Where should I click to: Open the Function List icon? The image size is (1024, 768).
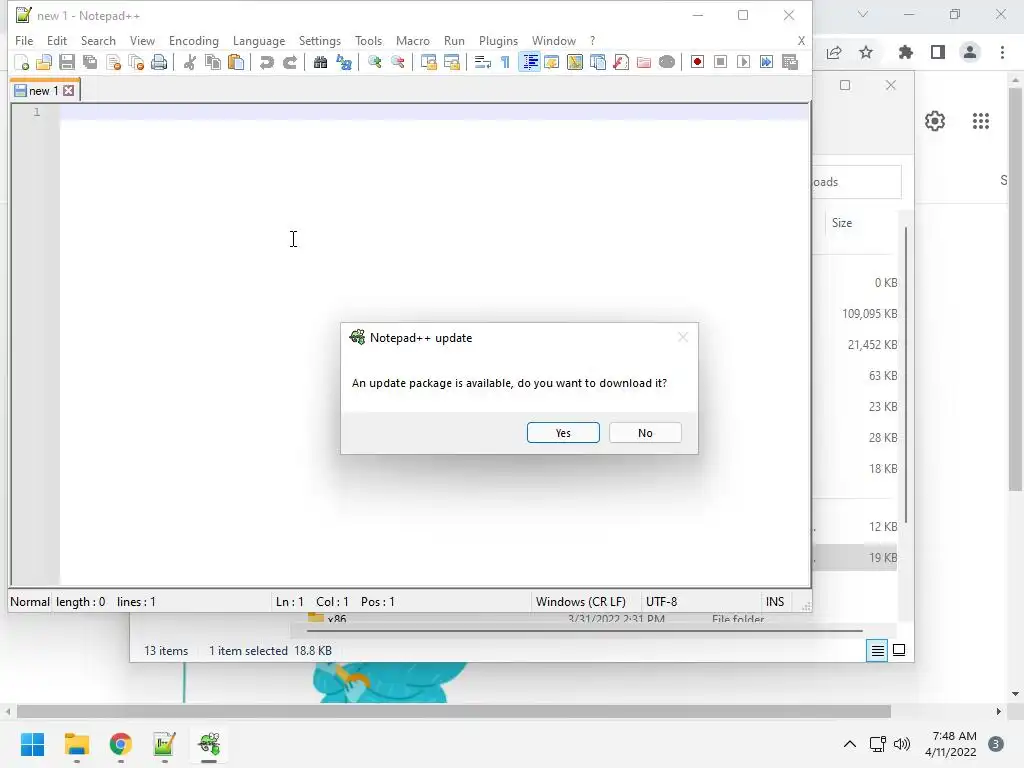click(x=621, y=62)
